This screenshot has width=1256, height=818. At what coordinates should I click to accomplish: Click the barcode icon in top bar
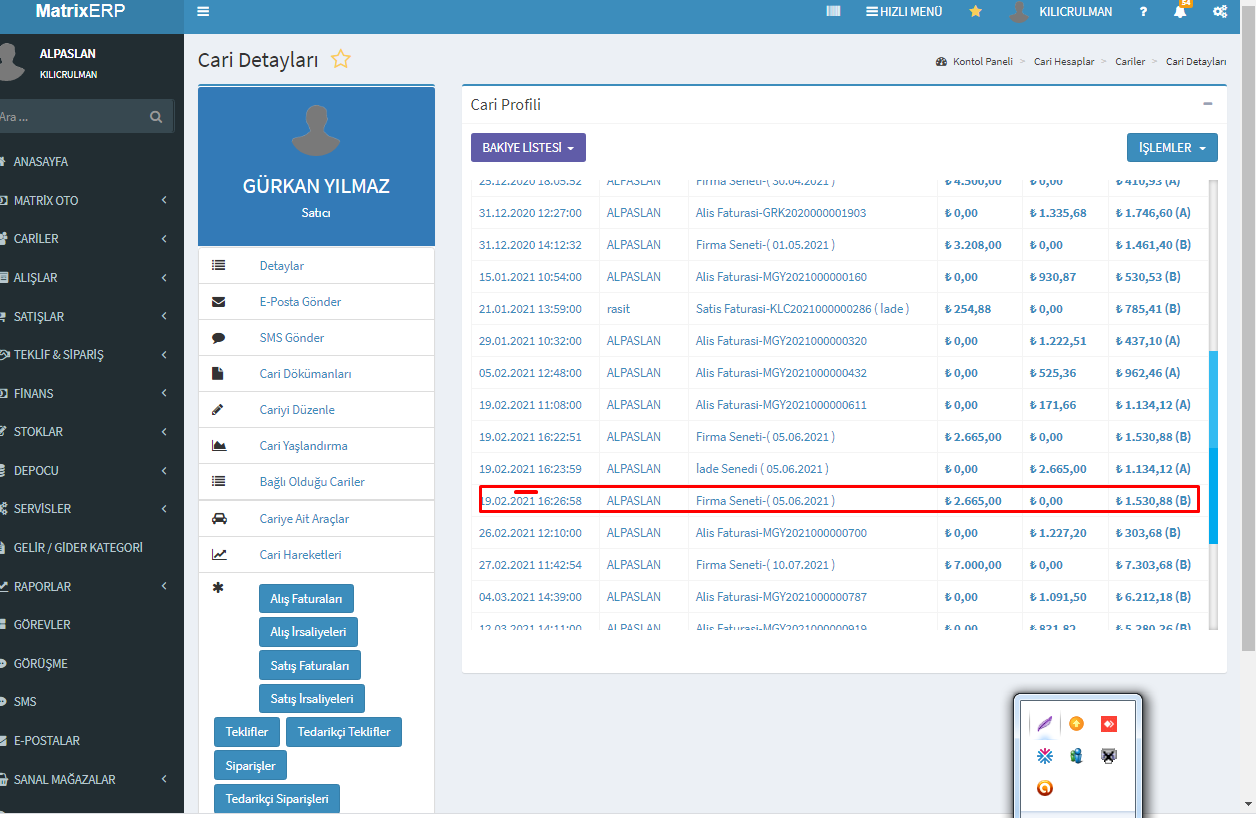click(833, 12)
